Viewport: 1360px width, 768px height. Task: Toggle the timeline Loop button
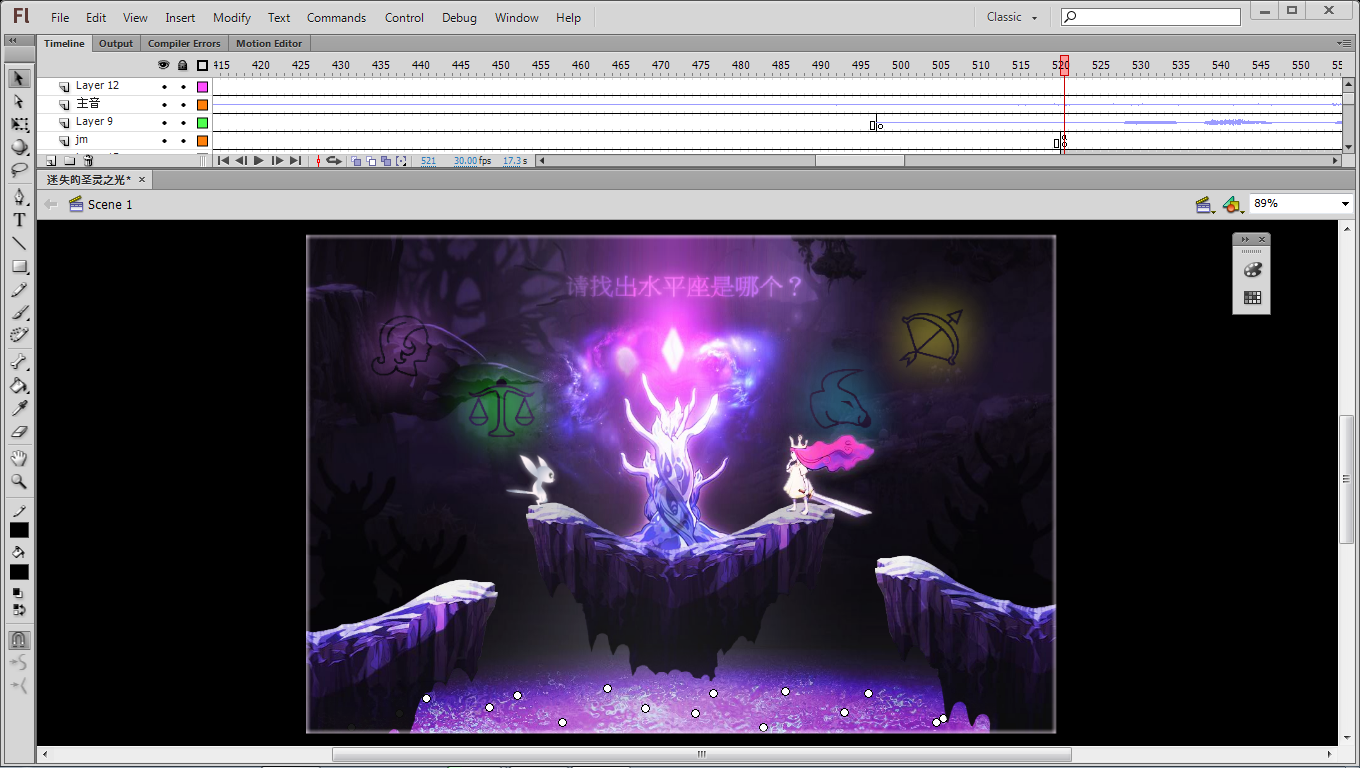[x=334, y=160]
